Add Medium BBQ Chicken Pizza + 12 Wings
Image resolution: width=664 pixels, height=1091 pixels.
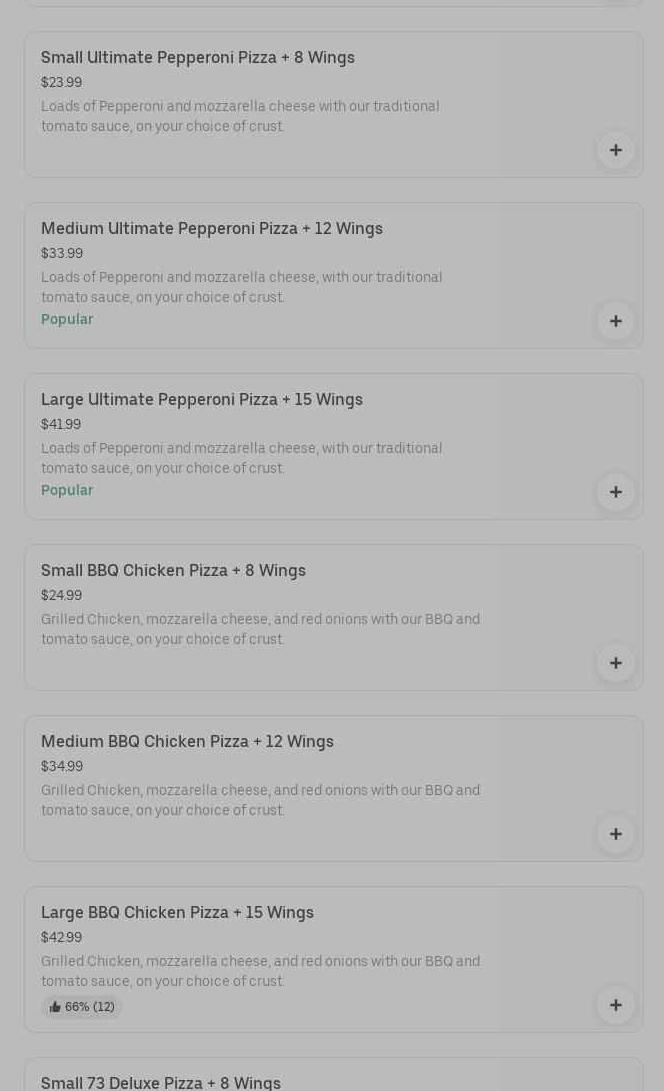(615, 834)
